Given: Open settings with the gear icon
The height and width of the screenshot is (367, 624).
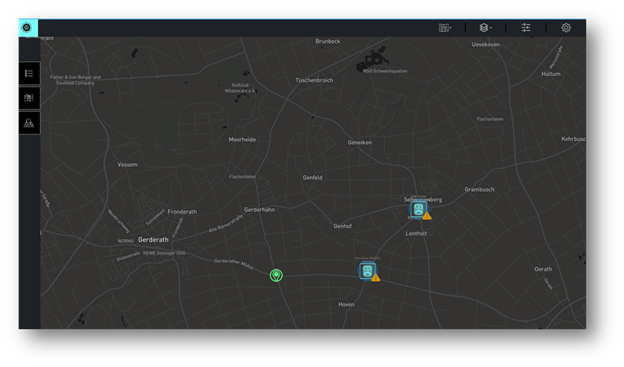Looking at the screenshot, I should [x=566, y=27].
